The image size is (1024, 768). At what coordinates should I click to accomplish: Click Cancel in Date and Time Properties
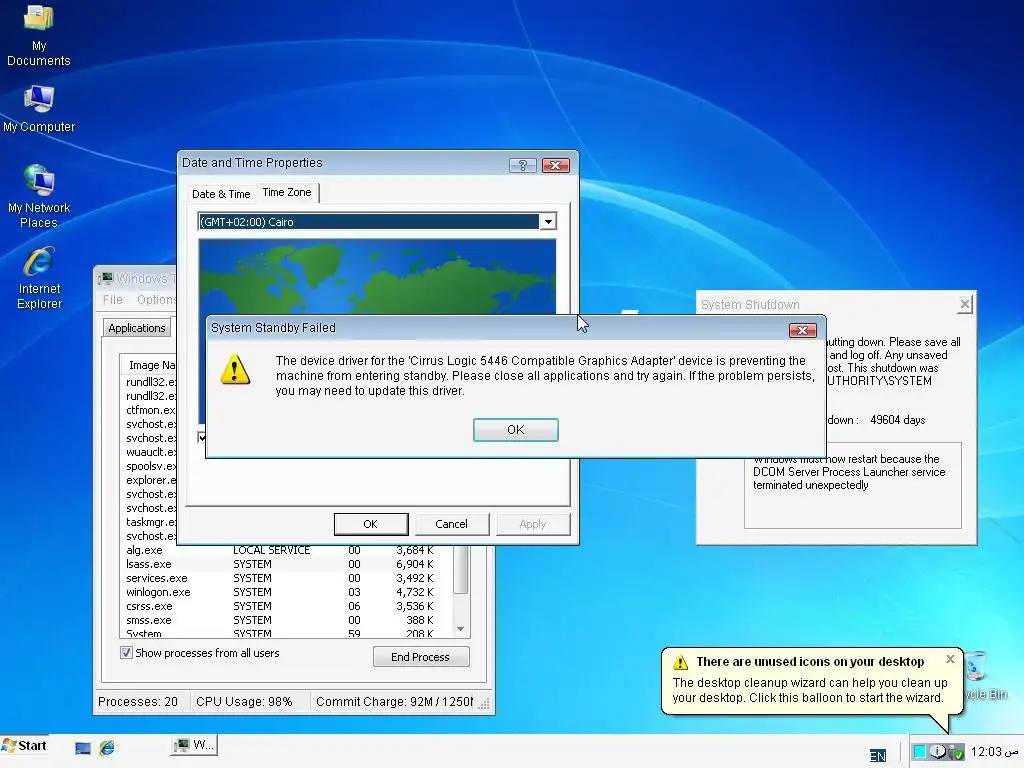451,524
